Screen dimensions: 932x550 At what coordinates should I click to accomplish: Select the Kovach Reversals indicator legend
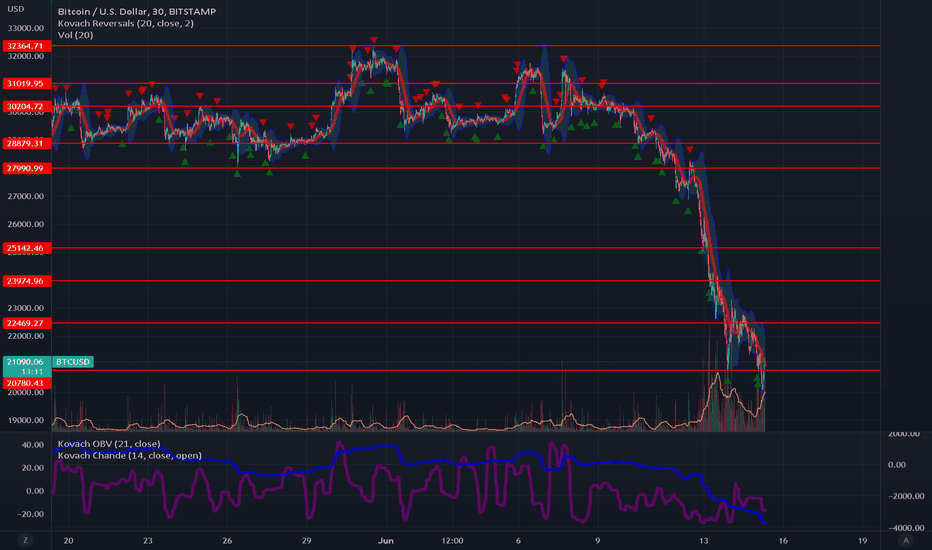point(125,23)
